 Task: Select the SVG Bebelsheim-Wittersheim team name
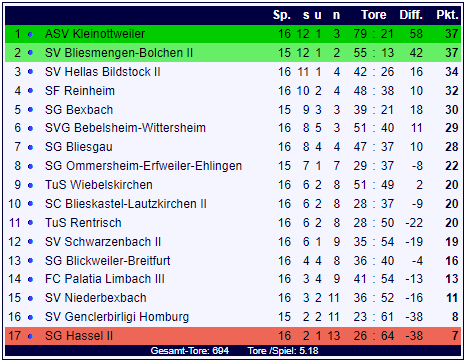(125, 128)
